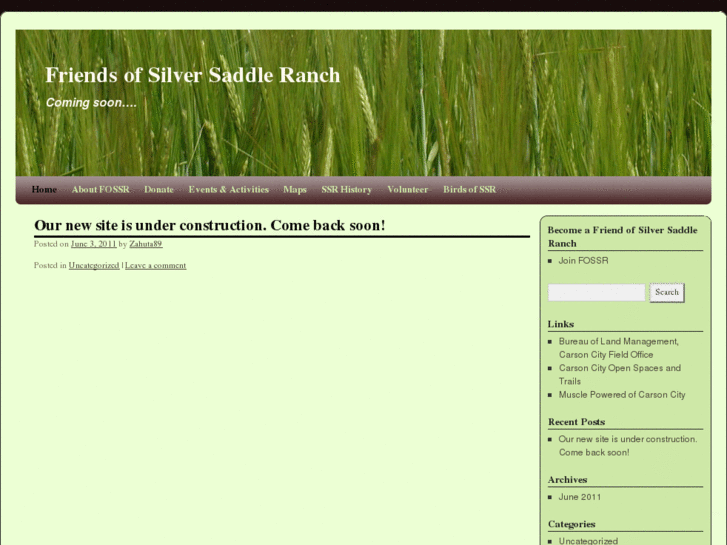Screen dimensions: 727x545
Task: Click the grain field header banner image
Action: [364, 103]
